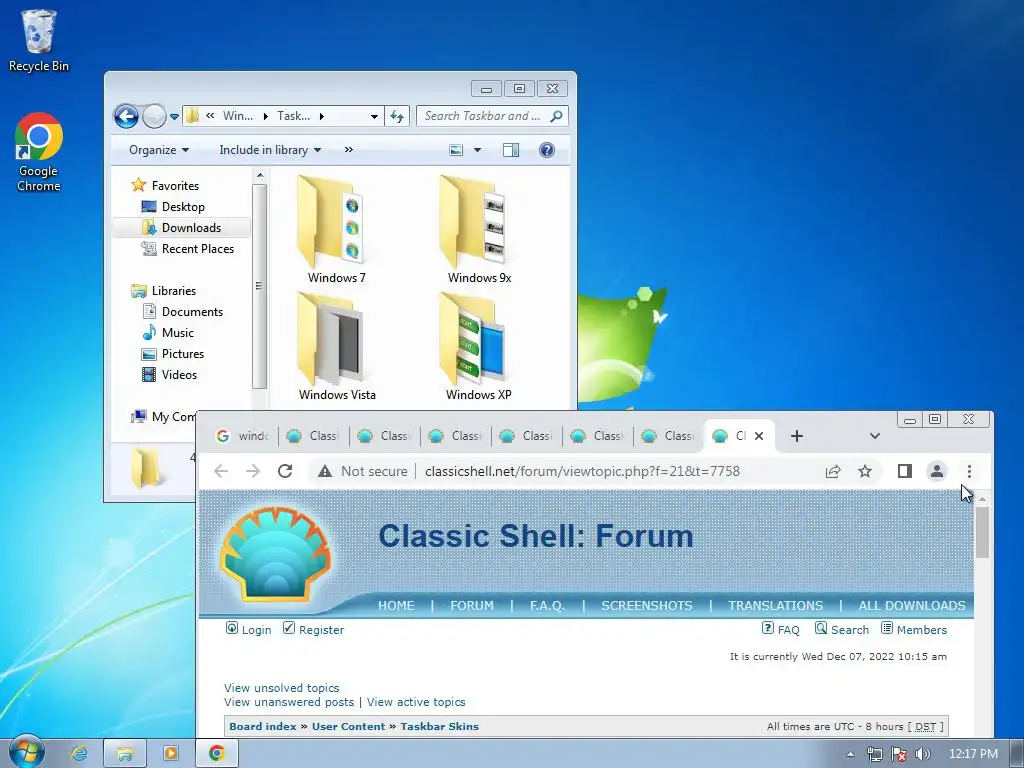Open HOME in the forum navigation bar
Image resolution: width=1024 pixels, height=768 pixels.
pos(396,605)
